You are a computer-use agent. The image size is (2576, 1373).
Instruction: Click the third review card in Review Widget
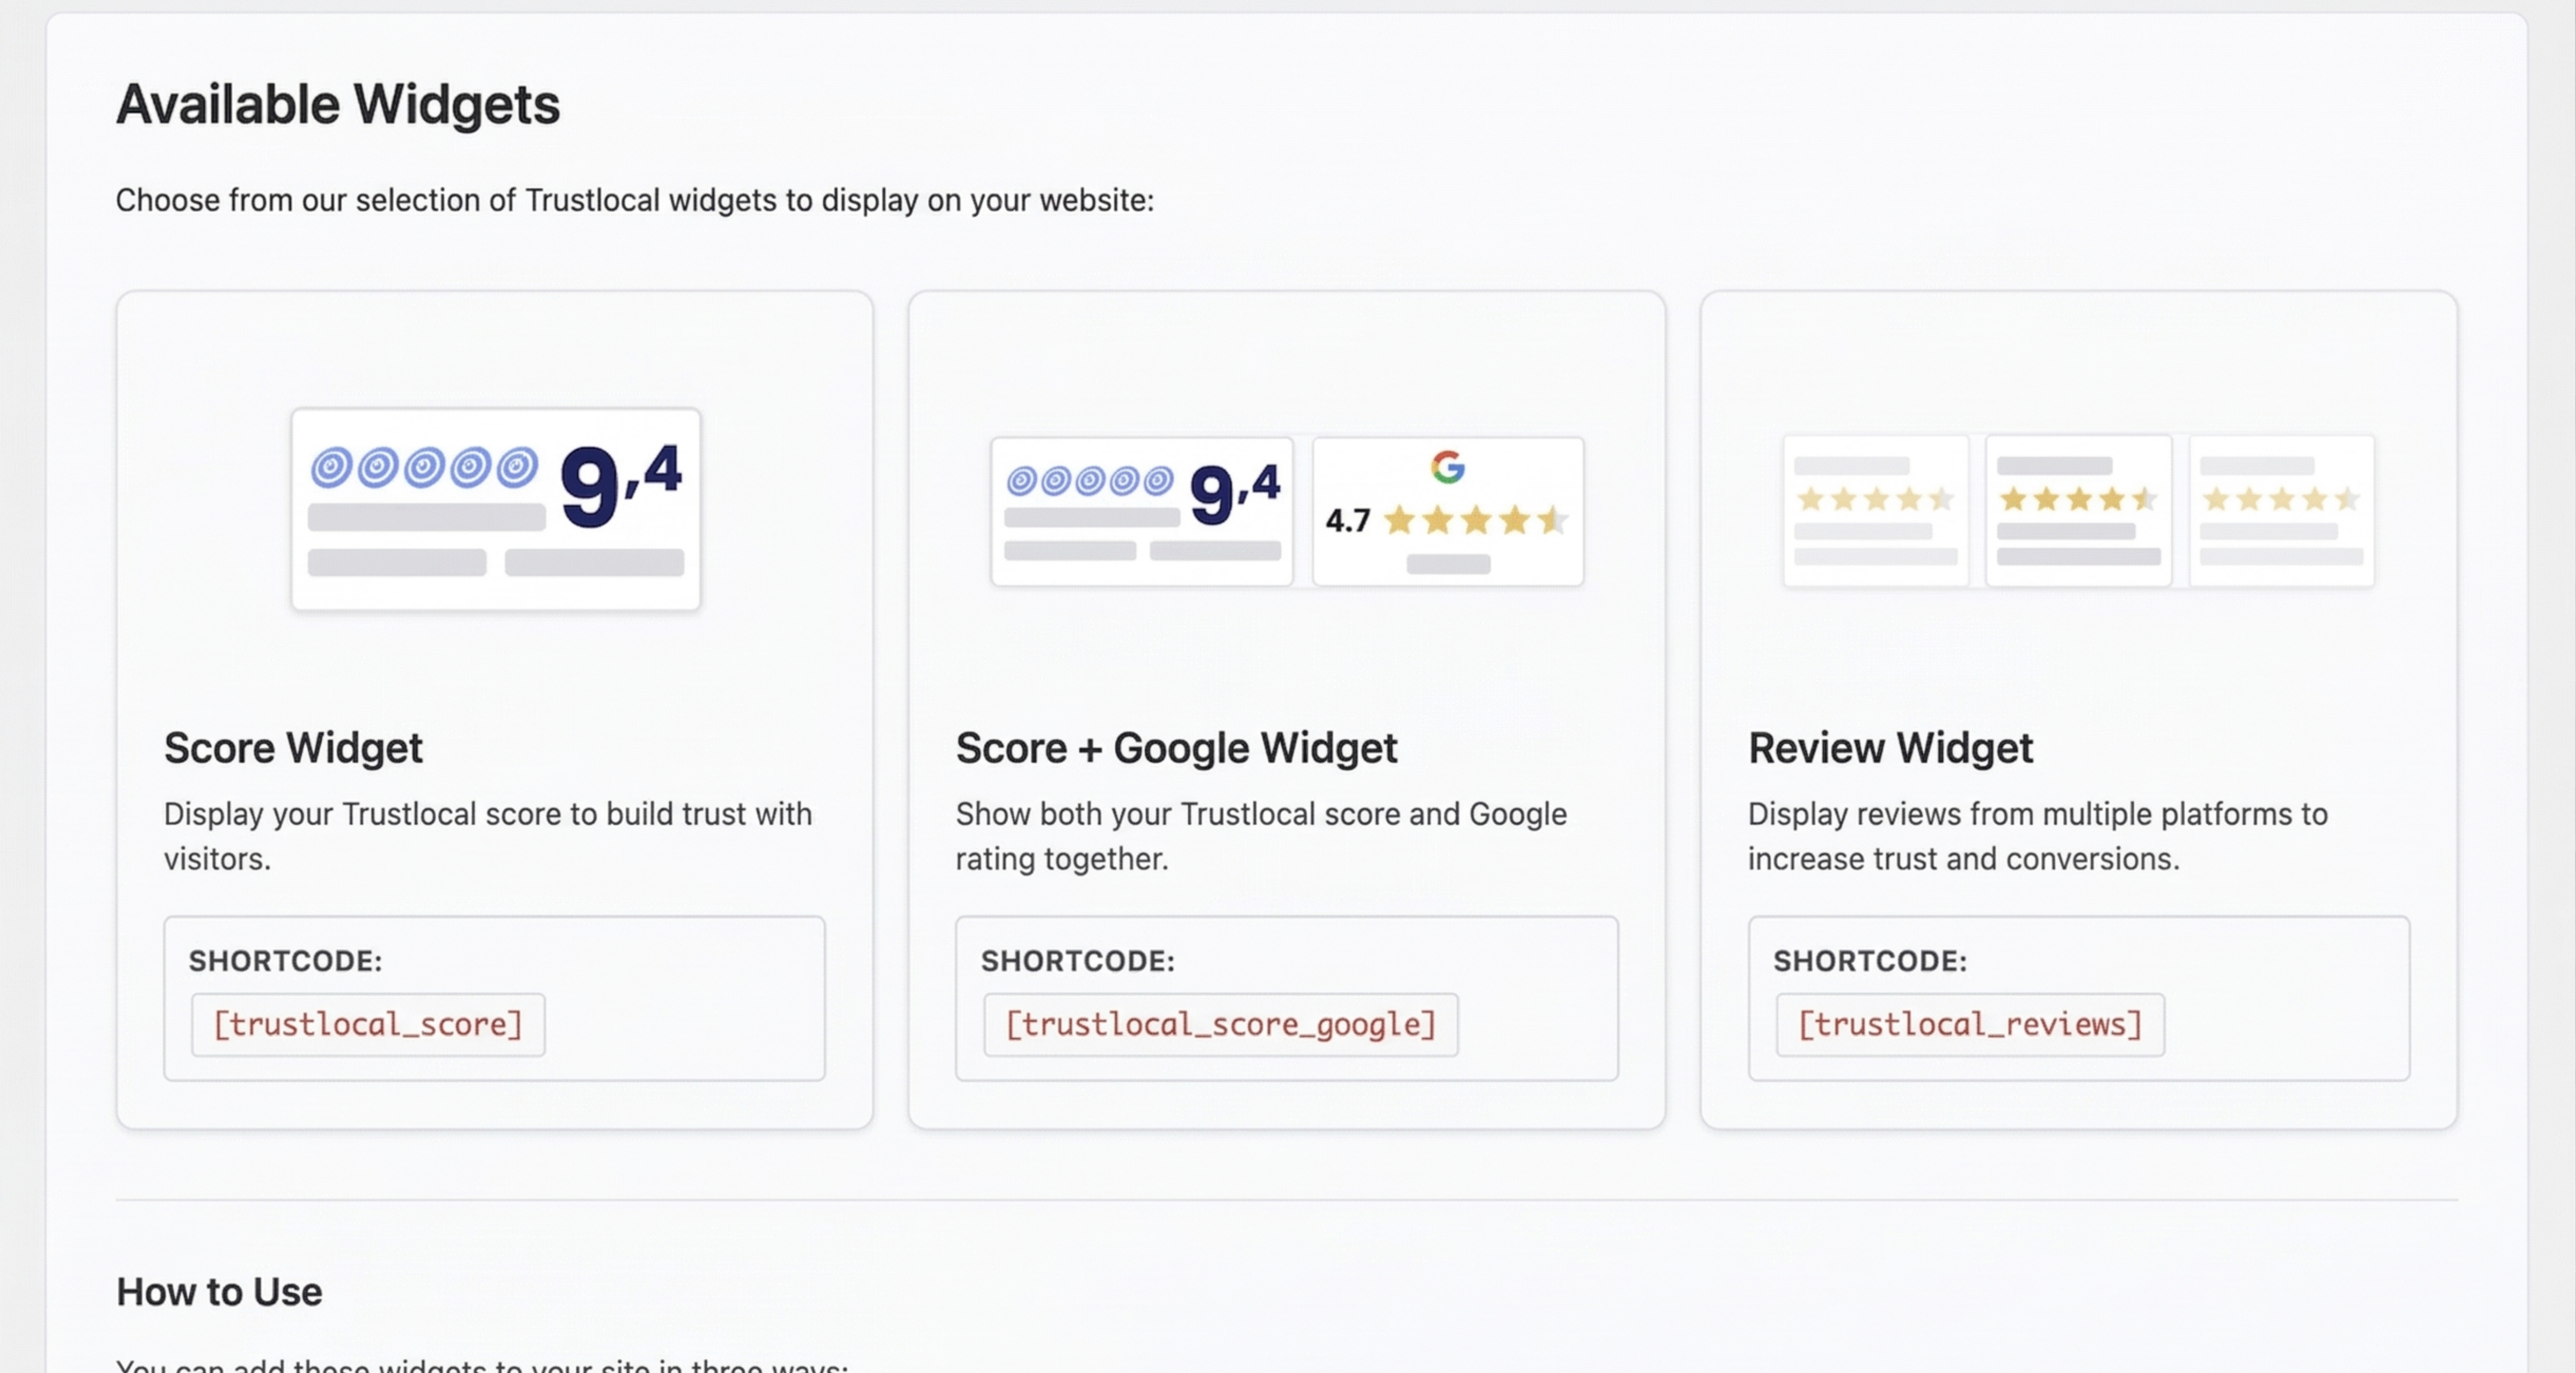tap(2282, 511)
